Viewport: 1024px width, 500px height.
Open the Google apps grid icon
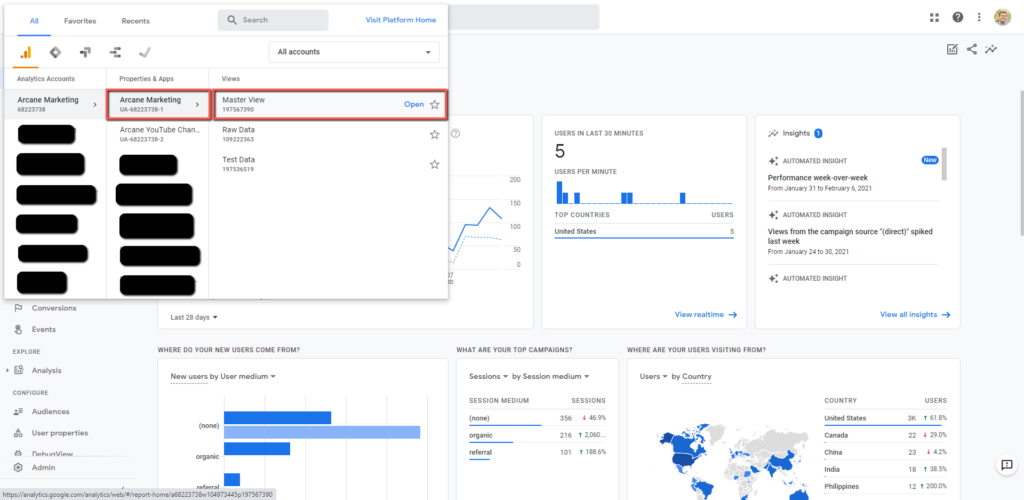(934, 18)
